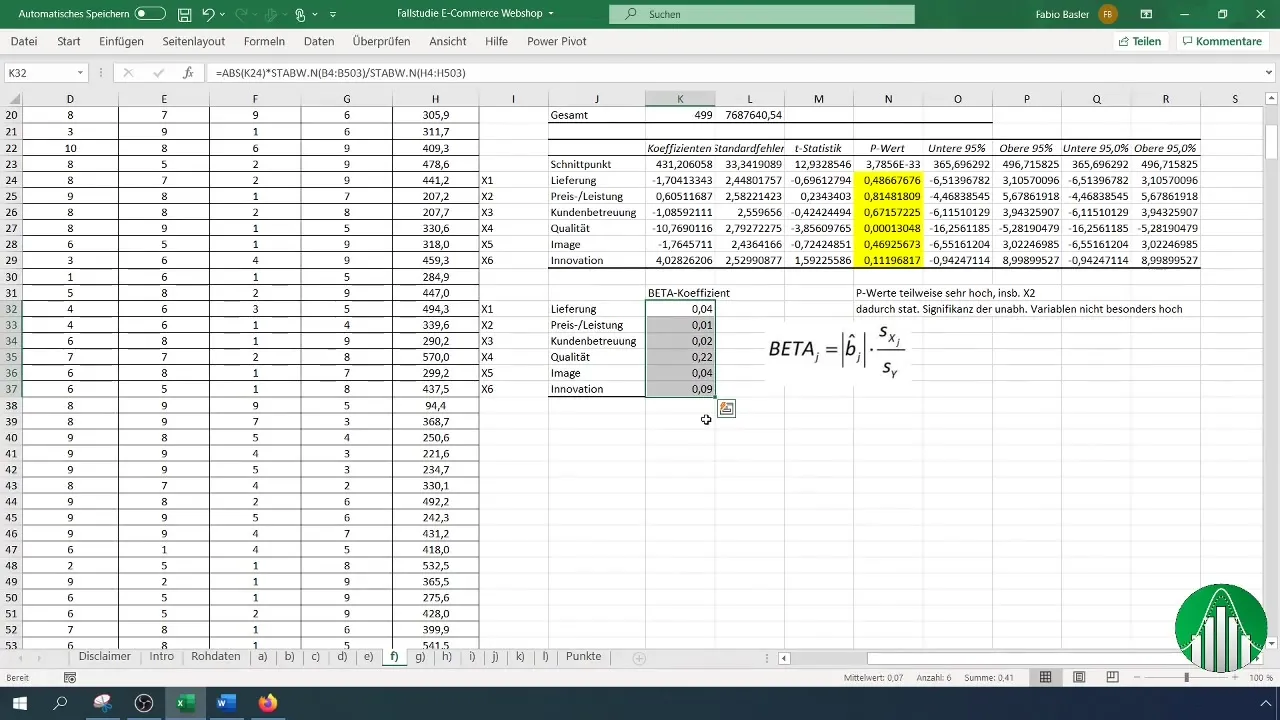The width and height of the screenshot is (1280, 720).
Task: Open the Name Box dropdown arrow
Action: [x=81, y=73]
